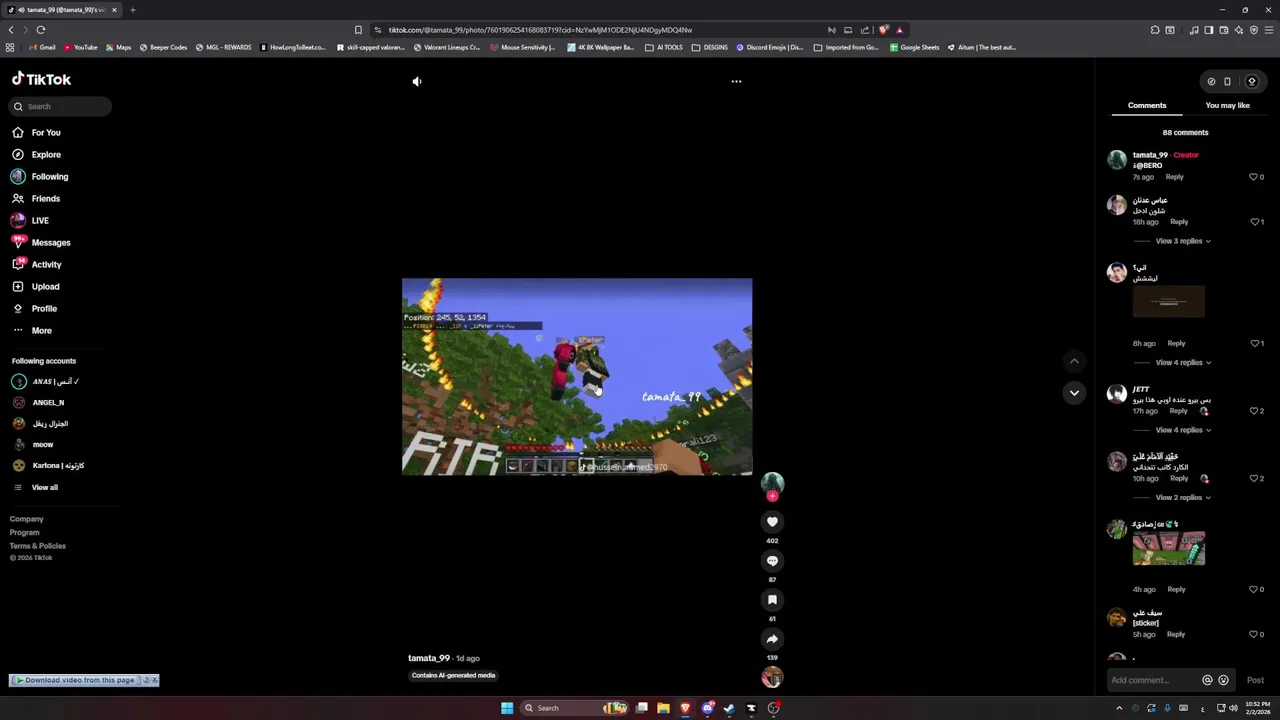This screenshot has width=1280, height=720.
Task: Follow creator with the red plus badge
Action: 772,496
